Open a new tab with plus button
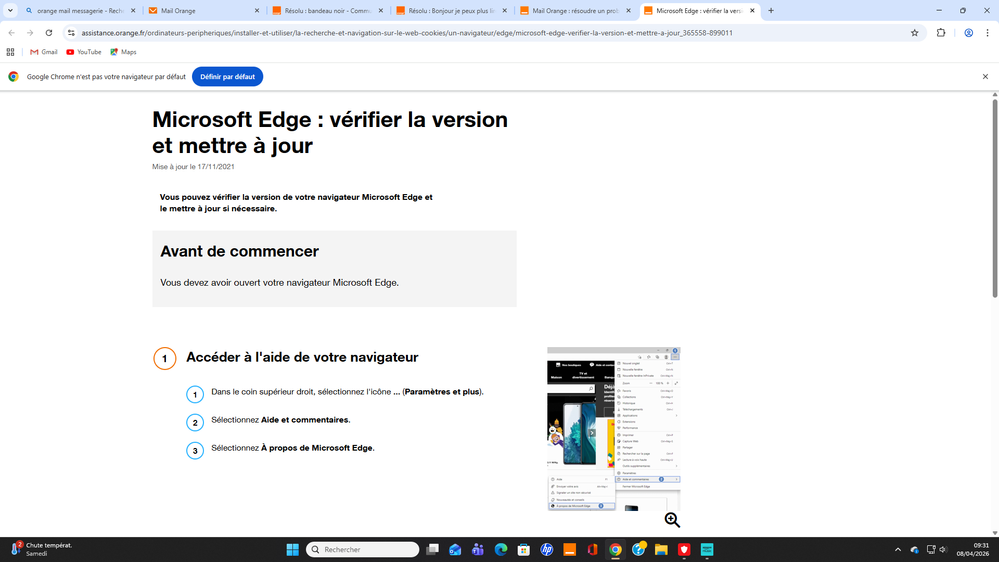The height and width of the screenshot is (562, 999). click(x=771, y=11)
